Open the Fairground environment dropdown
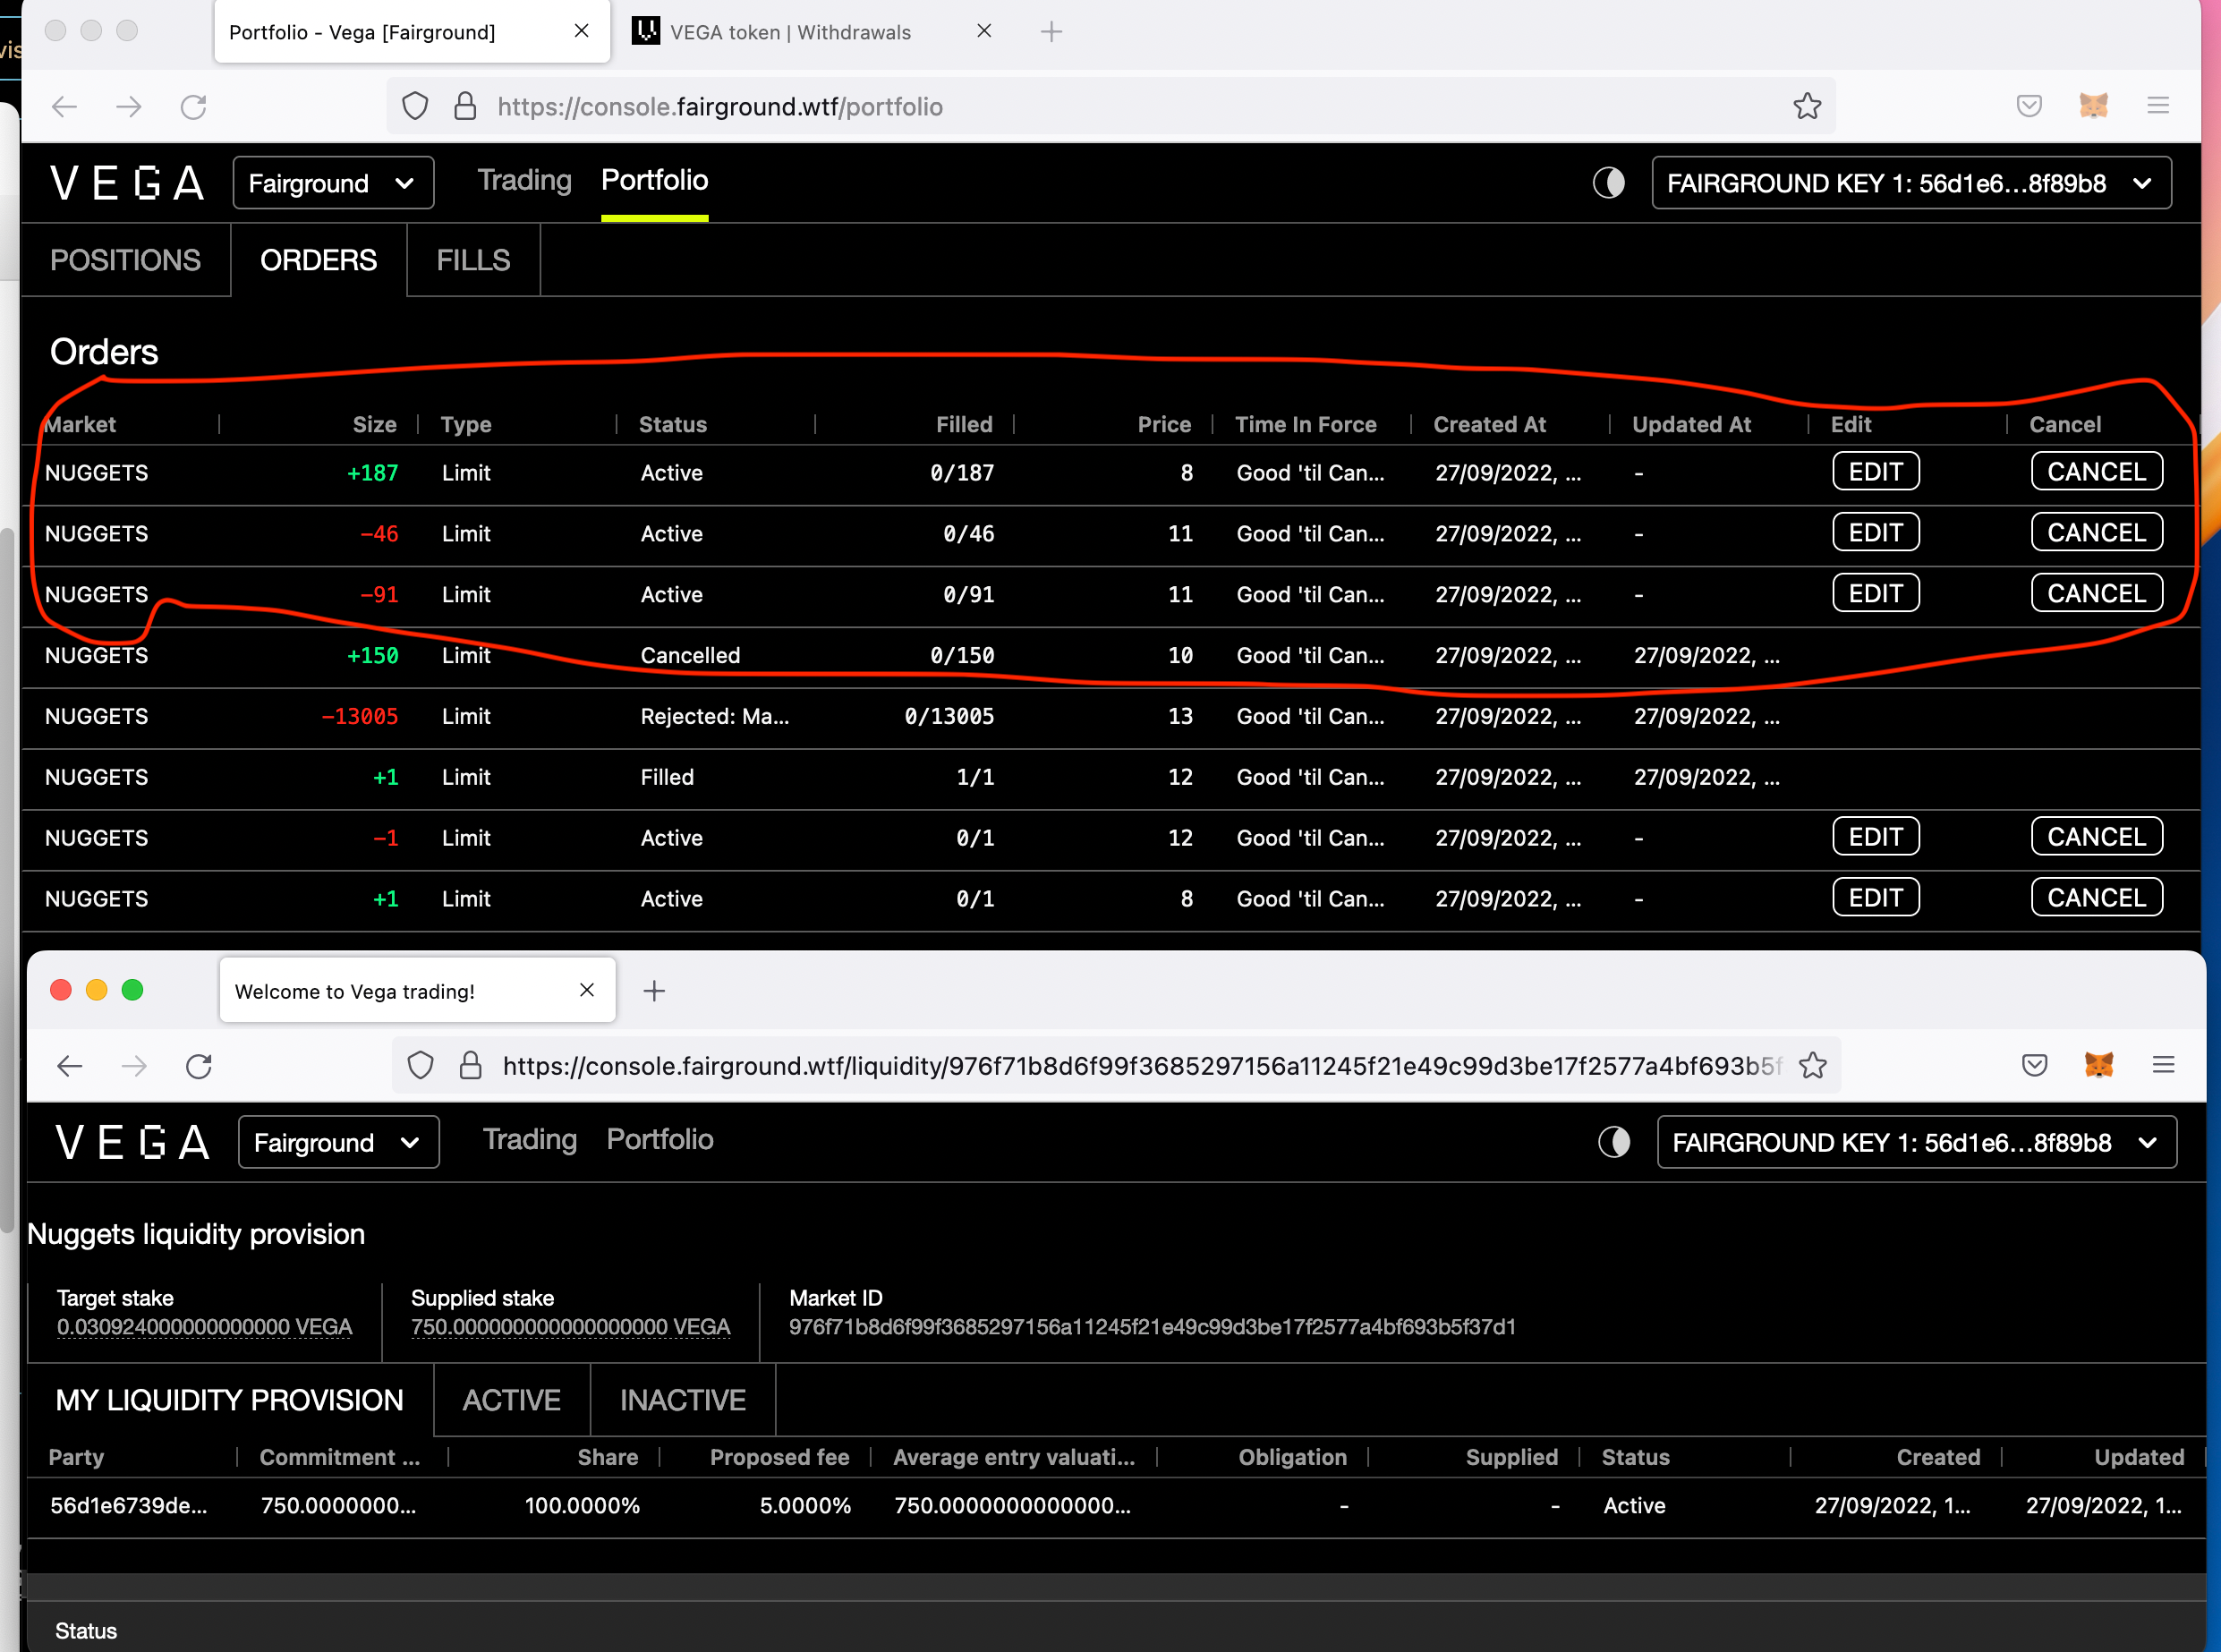 333,182
